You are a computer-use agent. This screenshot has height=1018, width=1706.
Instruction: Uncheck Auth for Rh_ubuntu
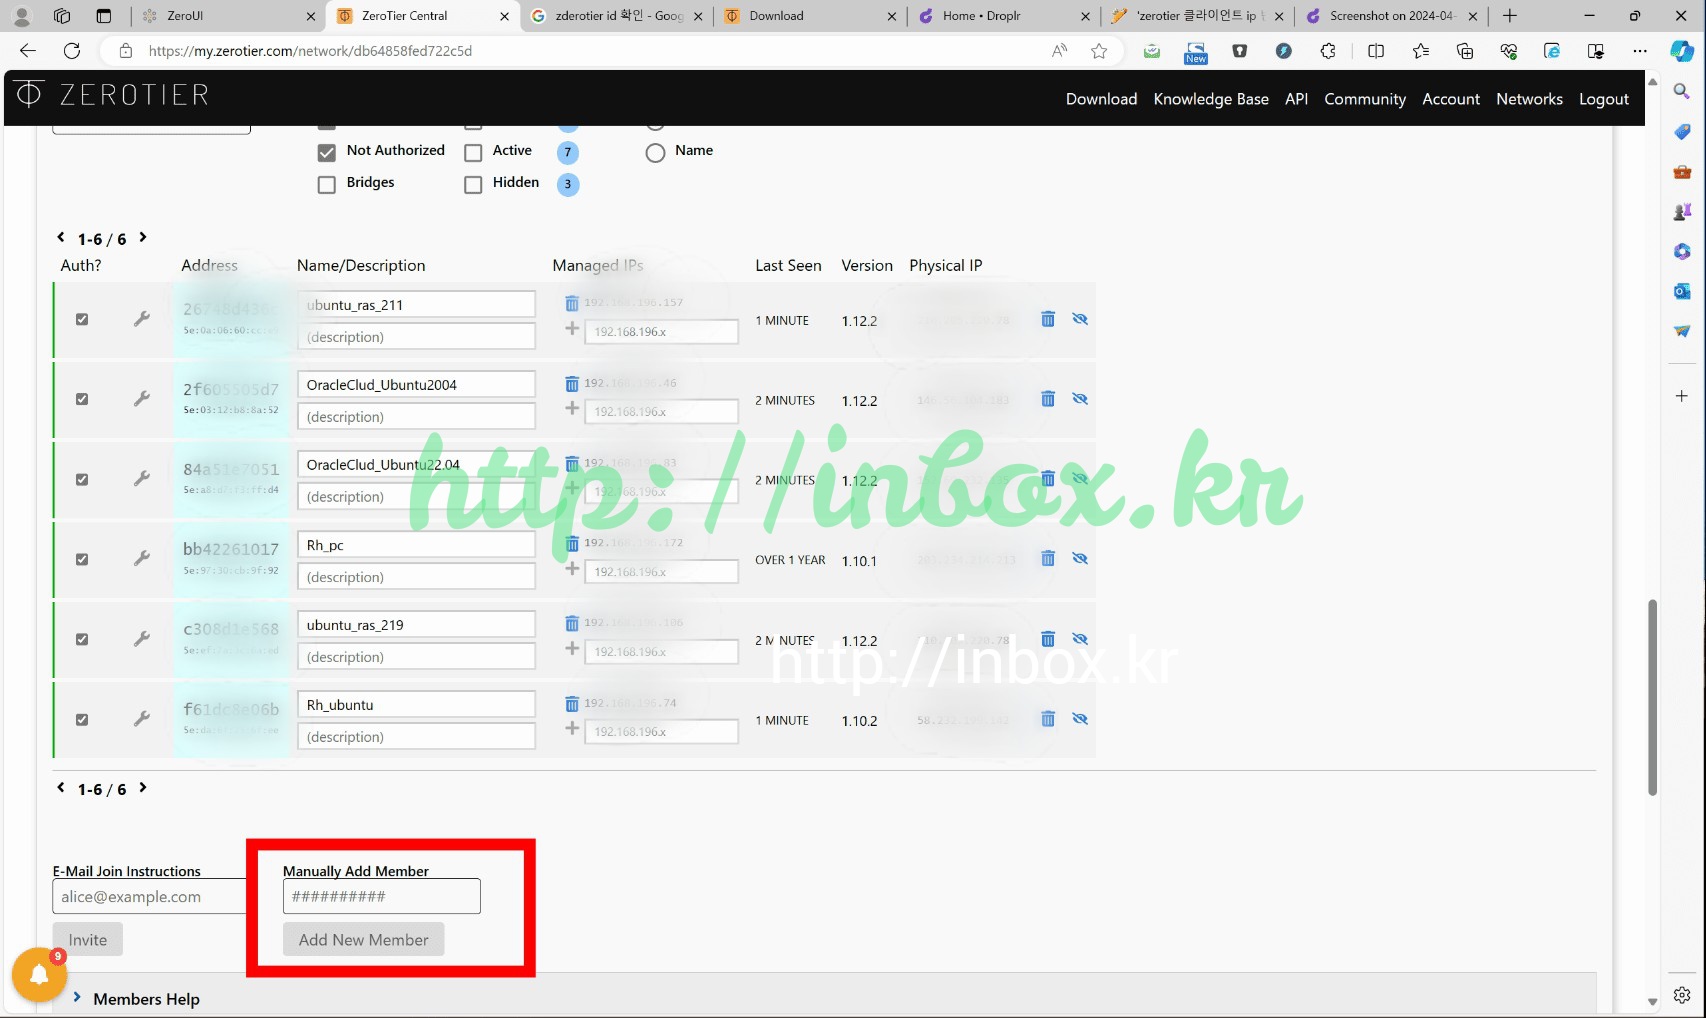pyautogui.click(x=82, y=720)
